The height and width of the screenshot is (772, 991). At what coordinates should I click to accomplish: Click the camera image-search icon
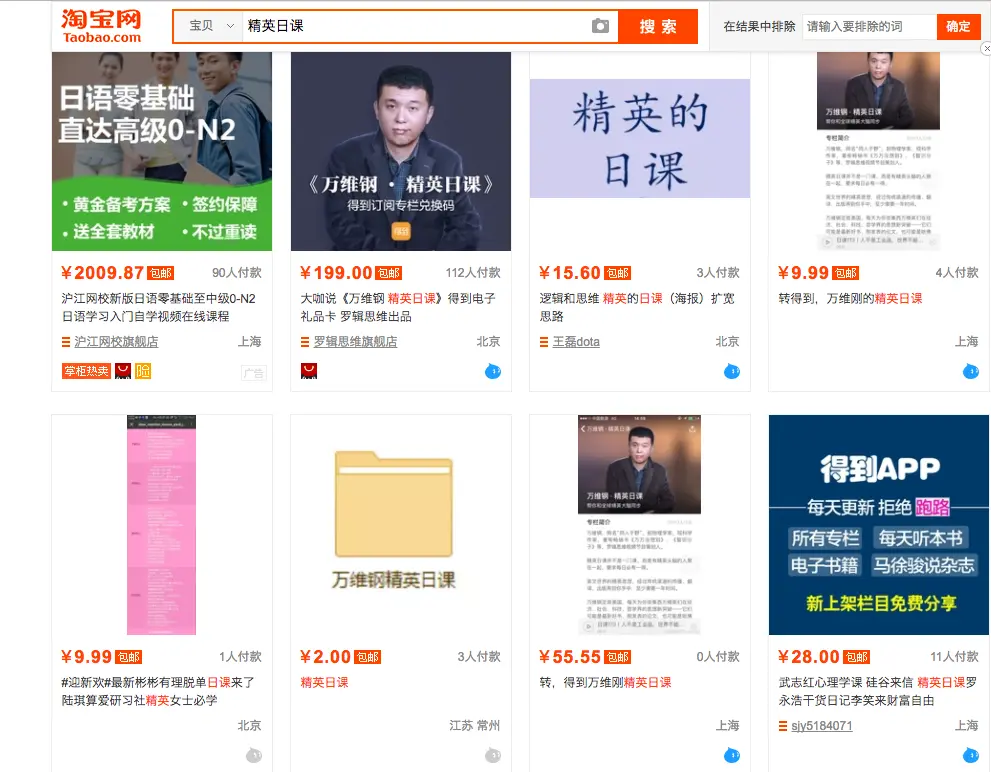tap(600, 26)
